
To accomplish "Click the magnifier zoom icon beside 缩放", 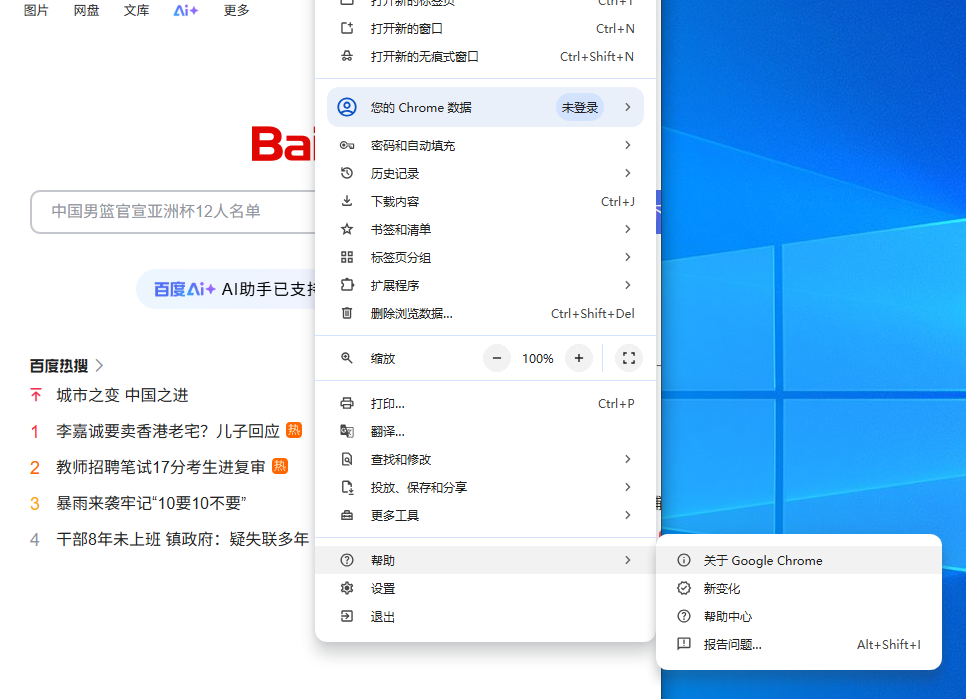I will (347, 358).
